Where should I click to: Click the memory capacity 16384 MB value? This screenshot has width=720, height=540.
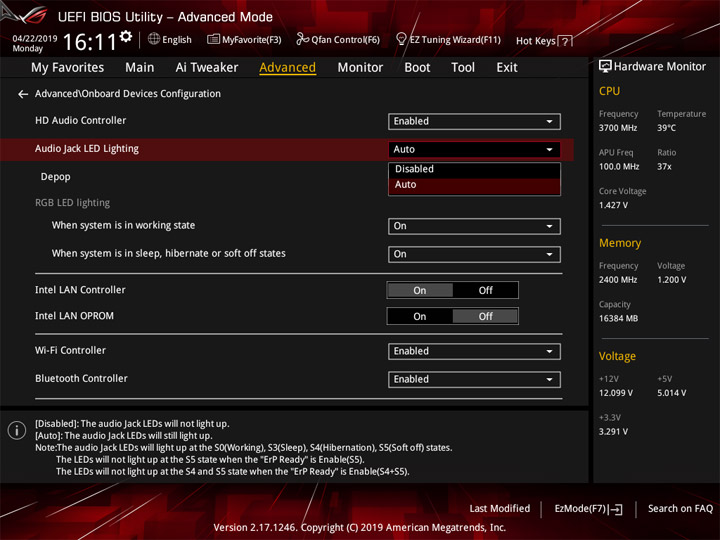click(x=618, y=319)
